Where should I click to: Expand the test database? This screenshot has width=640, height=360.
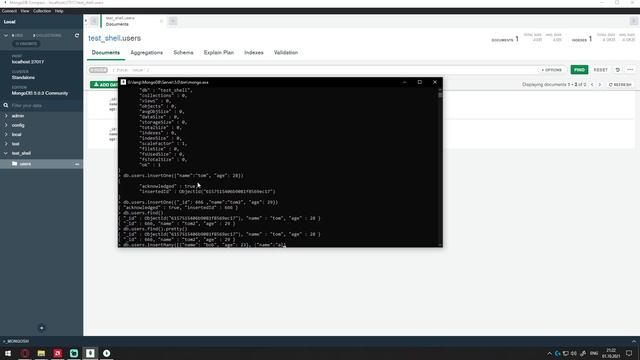tap(6, 144)
